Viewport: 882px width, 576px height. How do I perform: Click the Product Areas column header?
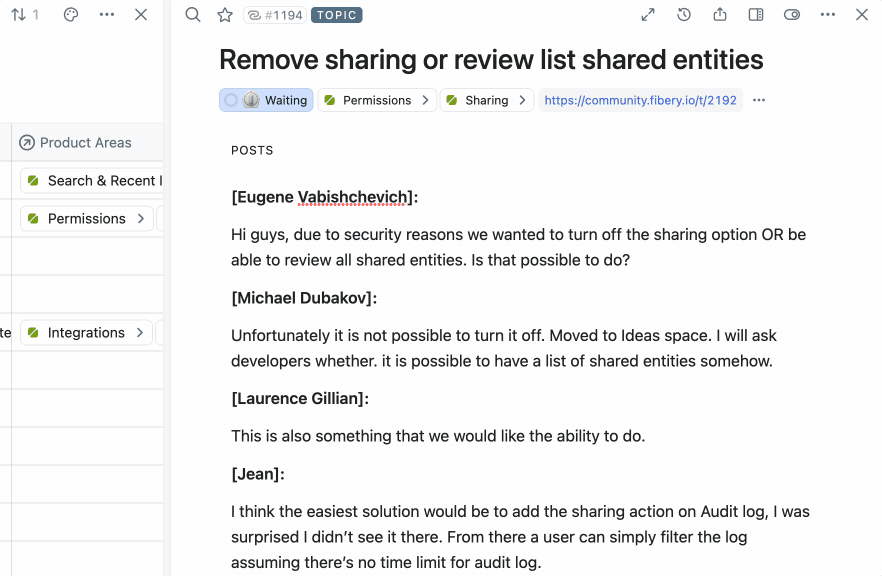[x=85, y=143]
